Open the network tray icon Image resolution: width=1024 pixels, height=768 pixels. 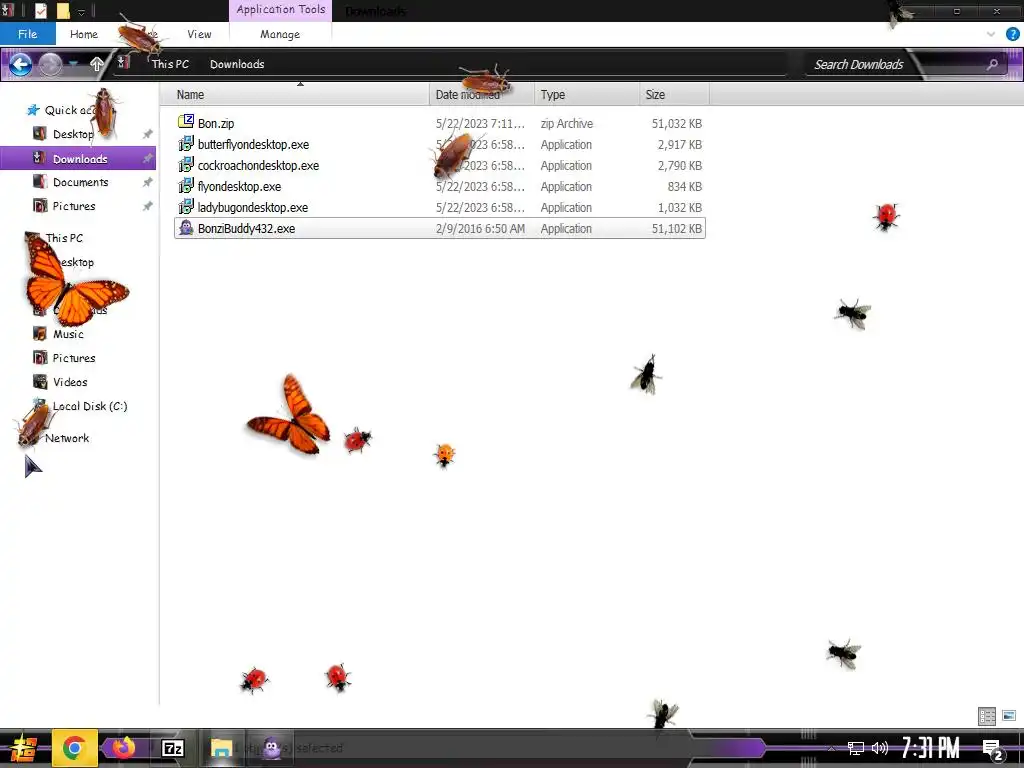(x=856, y=748)
